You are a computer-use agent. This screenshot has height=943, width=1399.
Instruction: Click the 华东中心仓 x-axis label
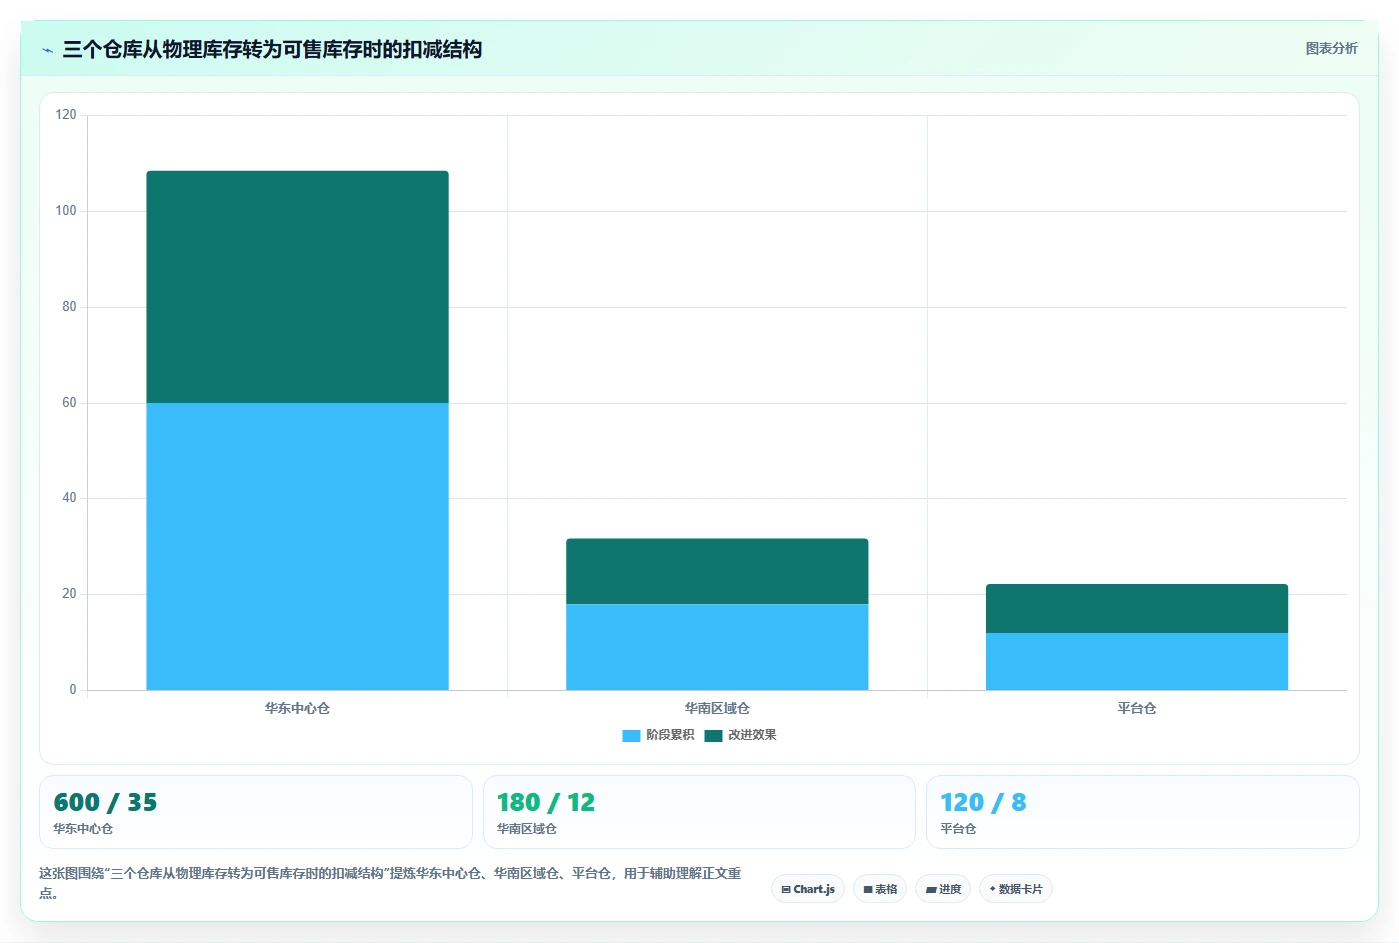click(297, 708)
